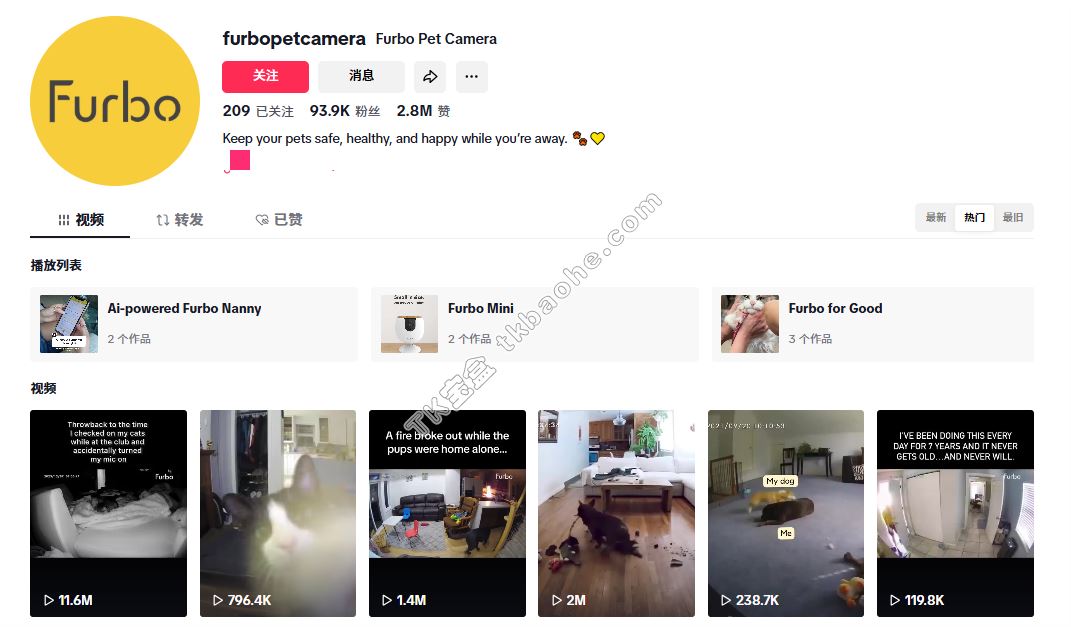Click the share arrow icon
The height and width of the screenshot is (627, 1071).
[430, 76]
